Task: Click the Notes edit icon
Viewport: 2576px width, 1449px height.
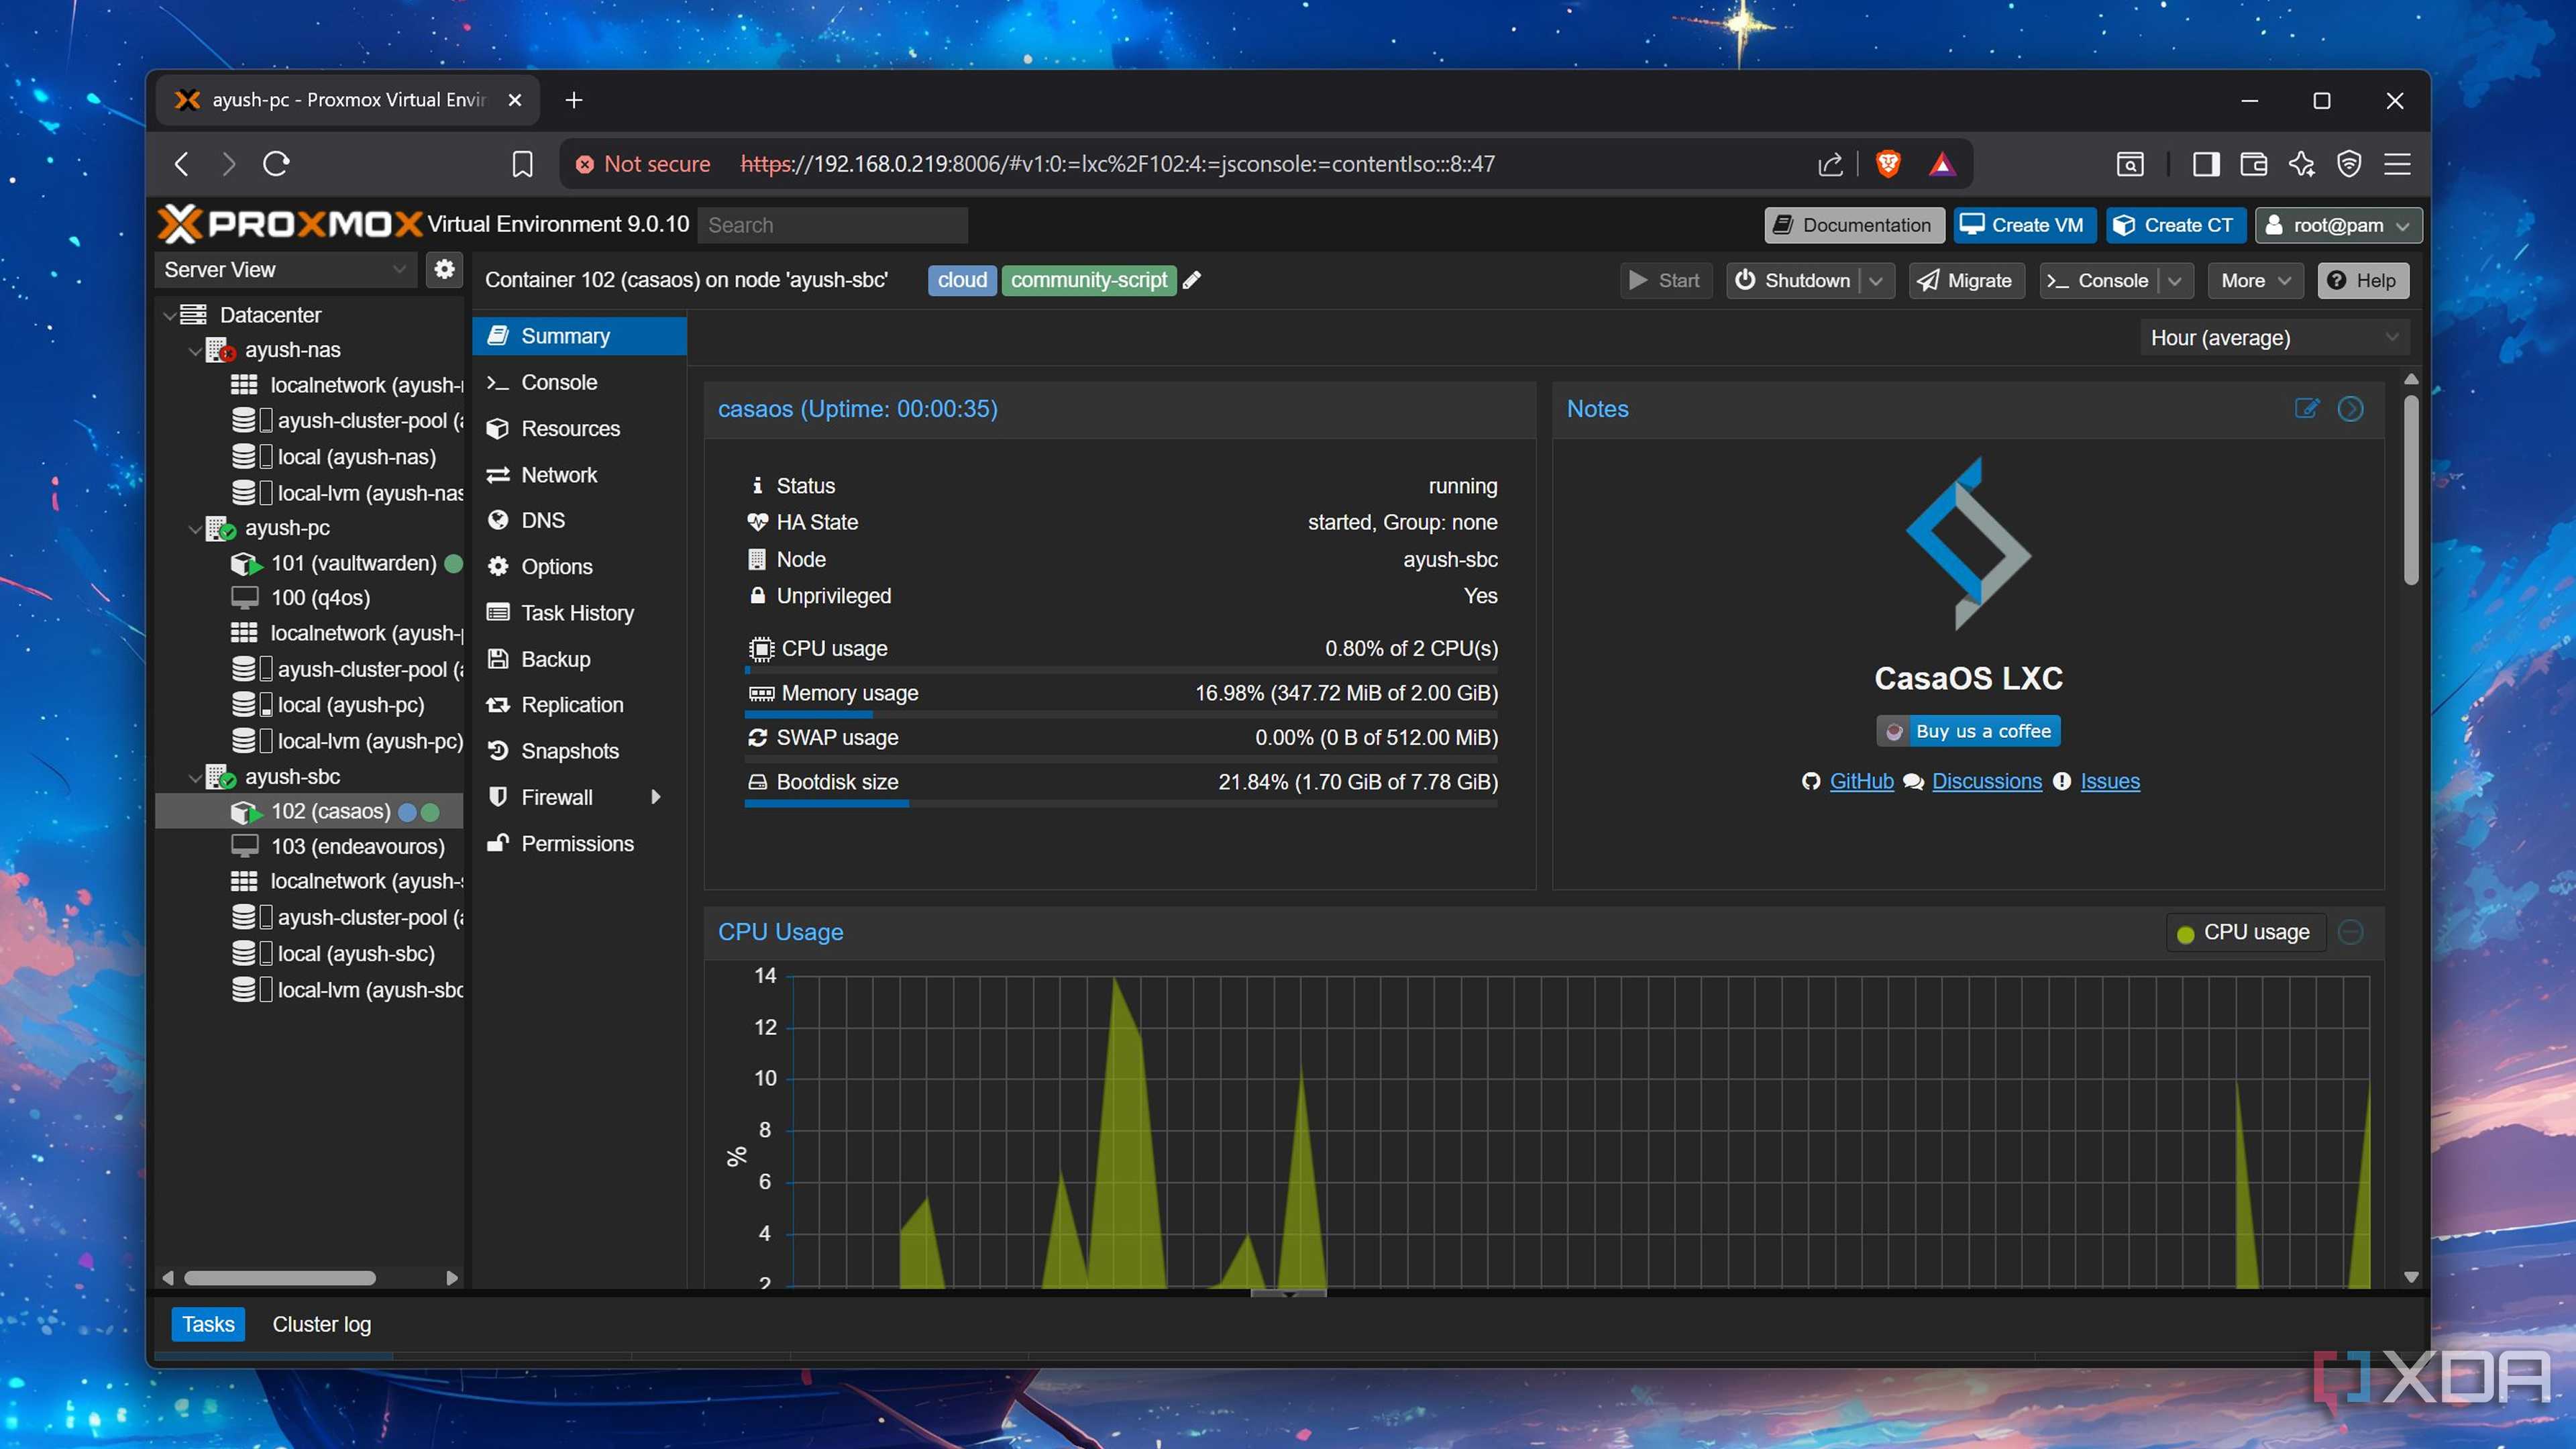Action: (2306, 408)
